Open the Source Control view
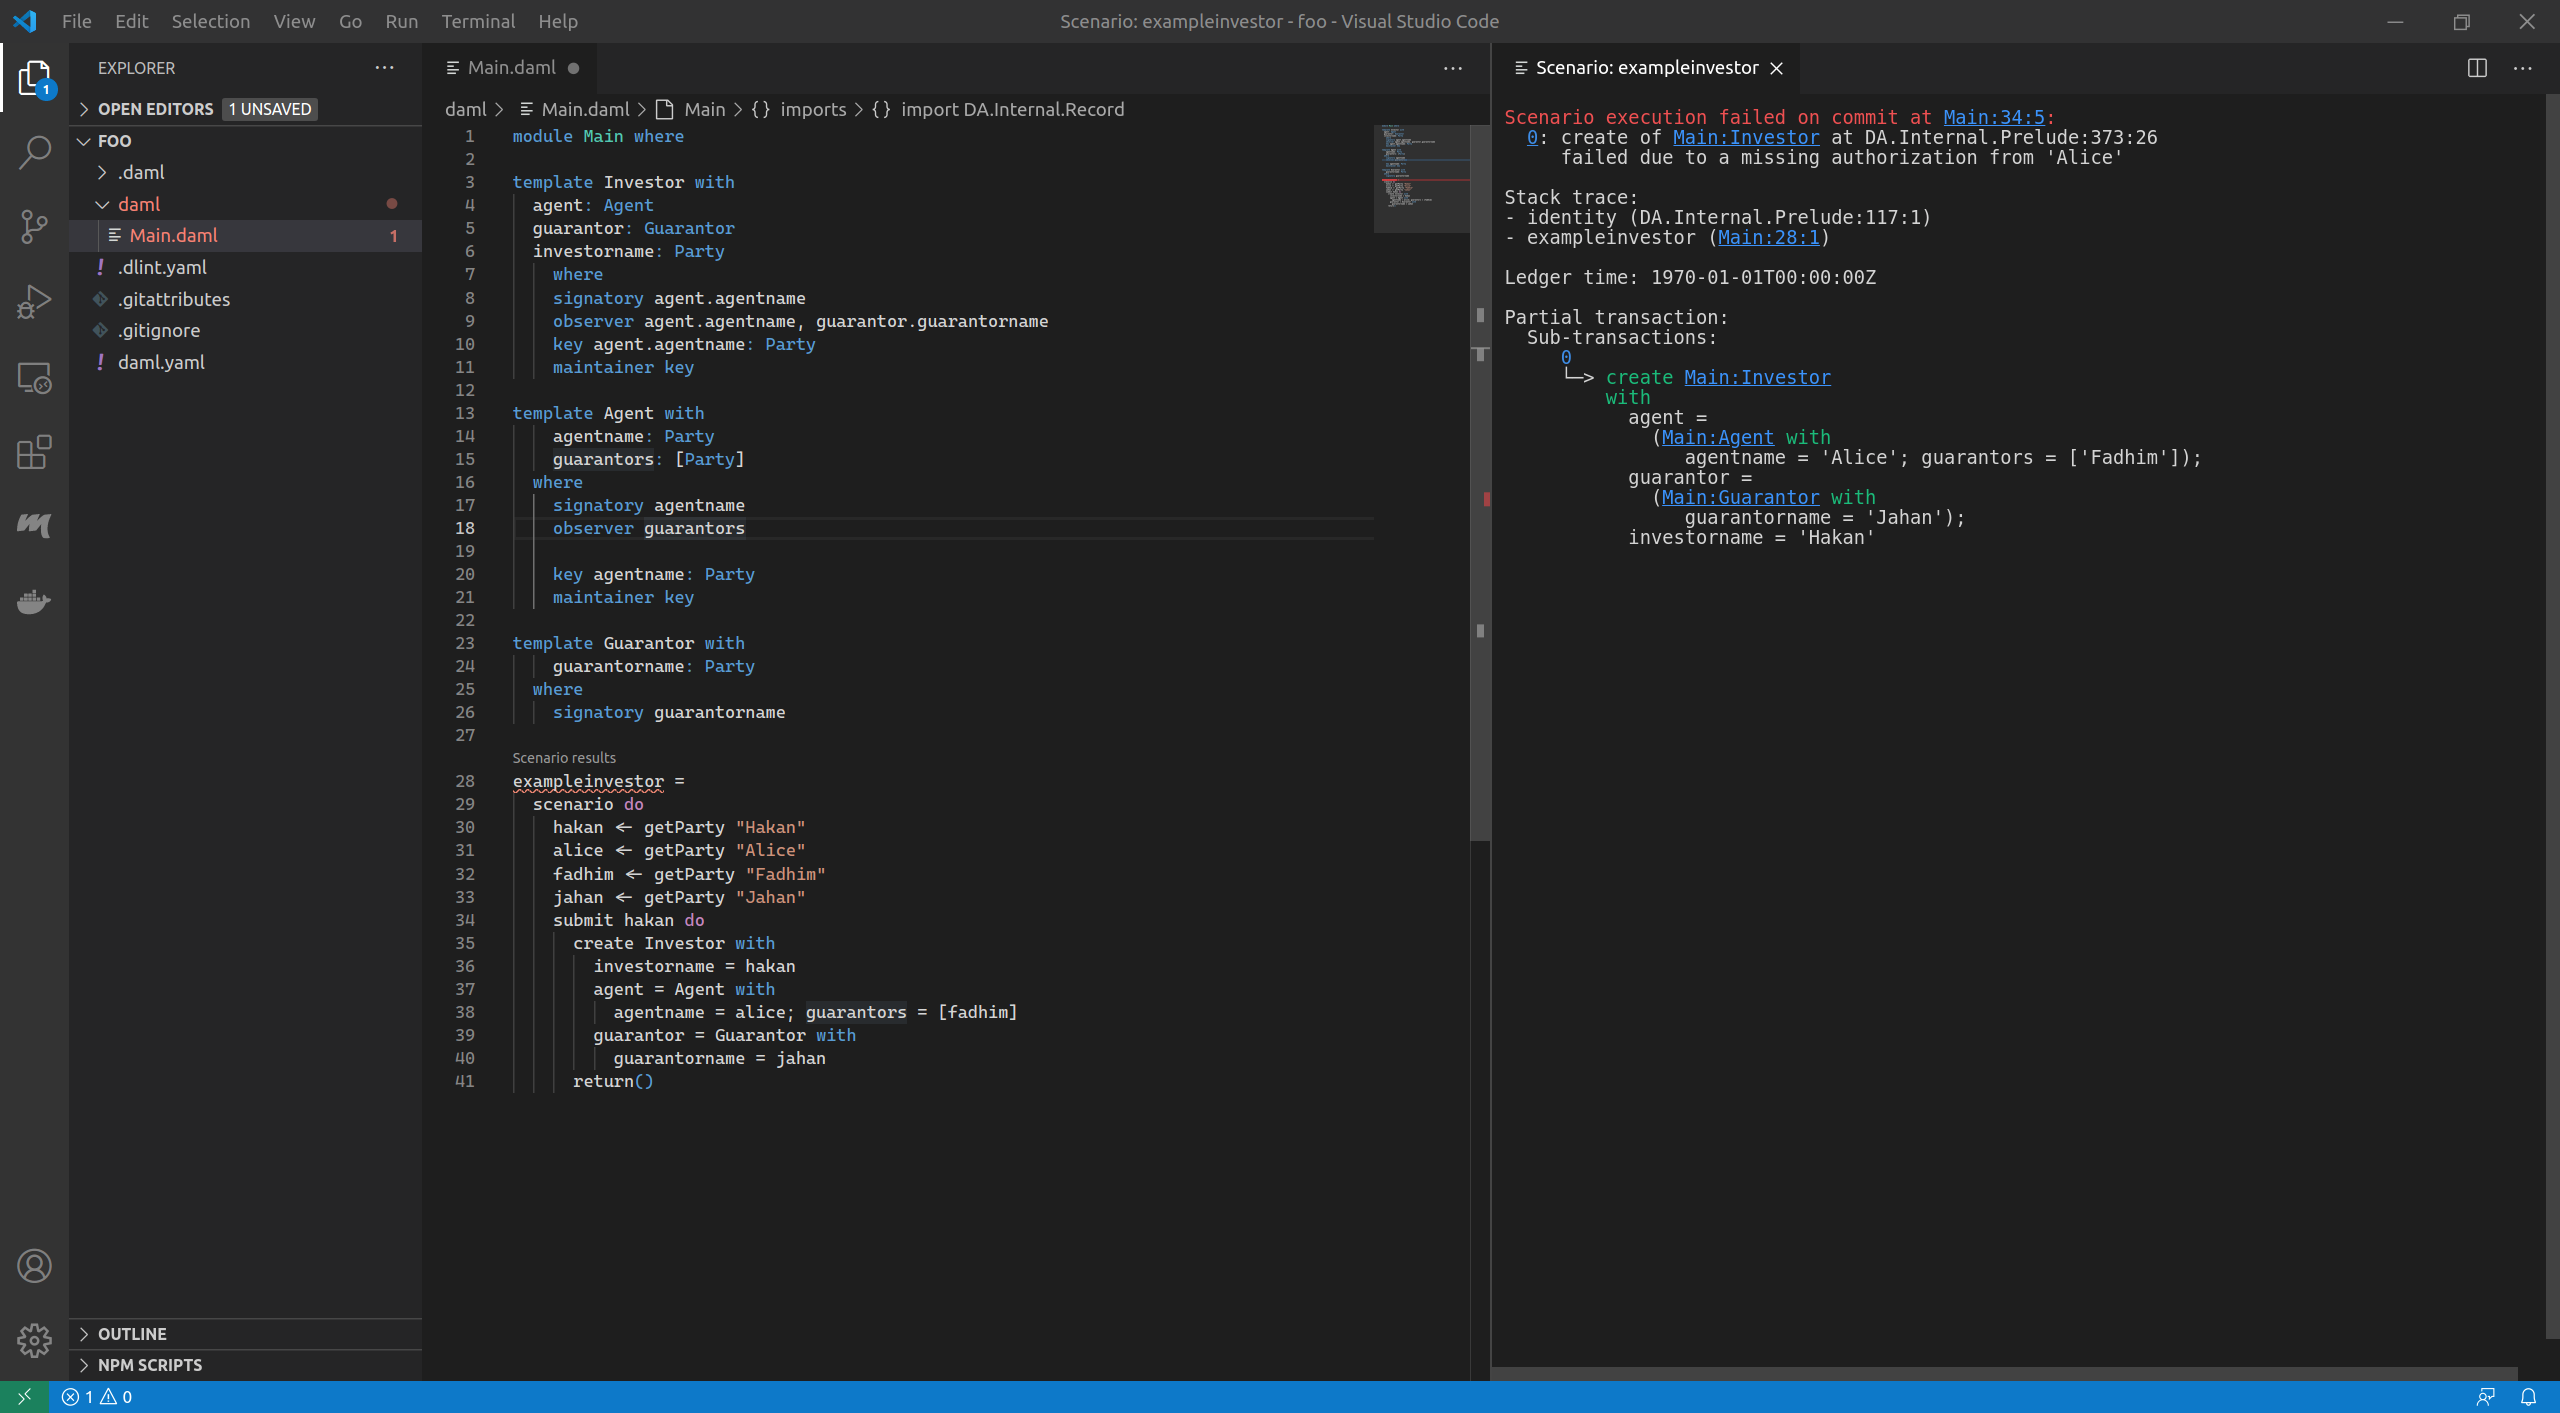Viewport: 2560px width, 1413px height. tap(34, 226)
